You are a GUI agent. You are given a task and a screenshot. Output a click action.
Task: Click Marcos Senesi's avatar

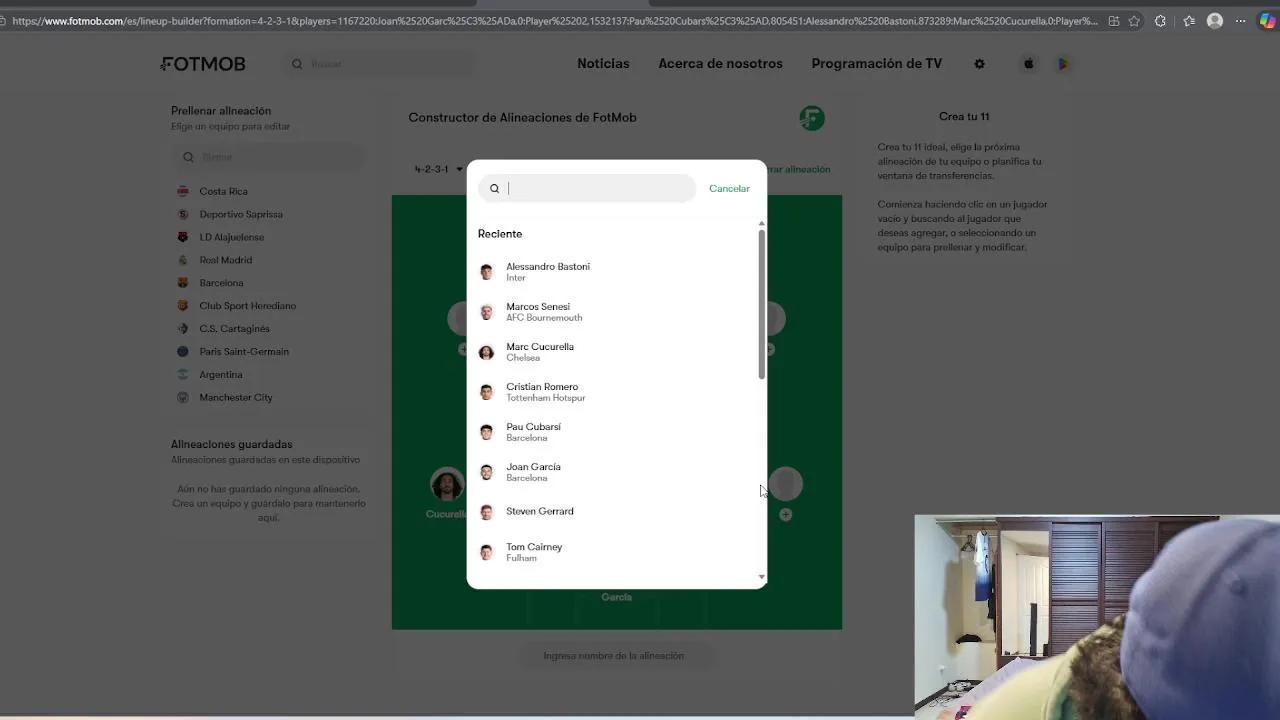click(x=486, y=312)
